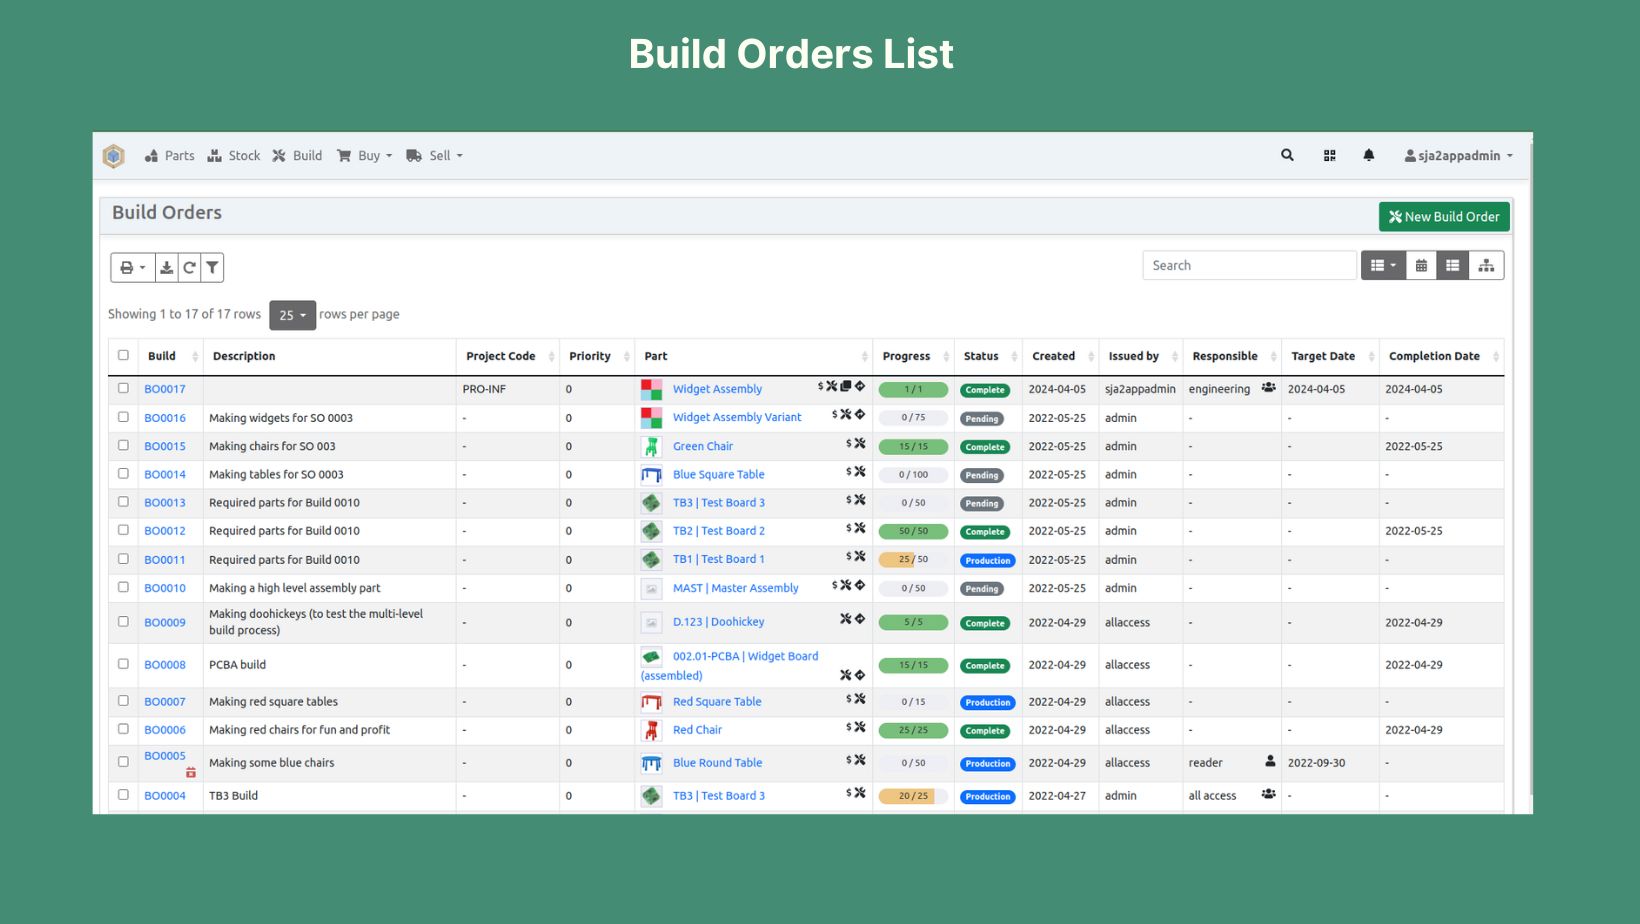Open the Buy menu

365,156
